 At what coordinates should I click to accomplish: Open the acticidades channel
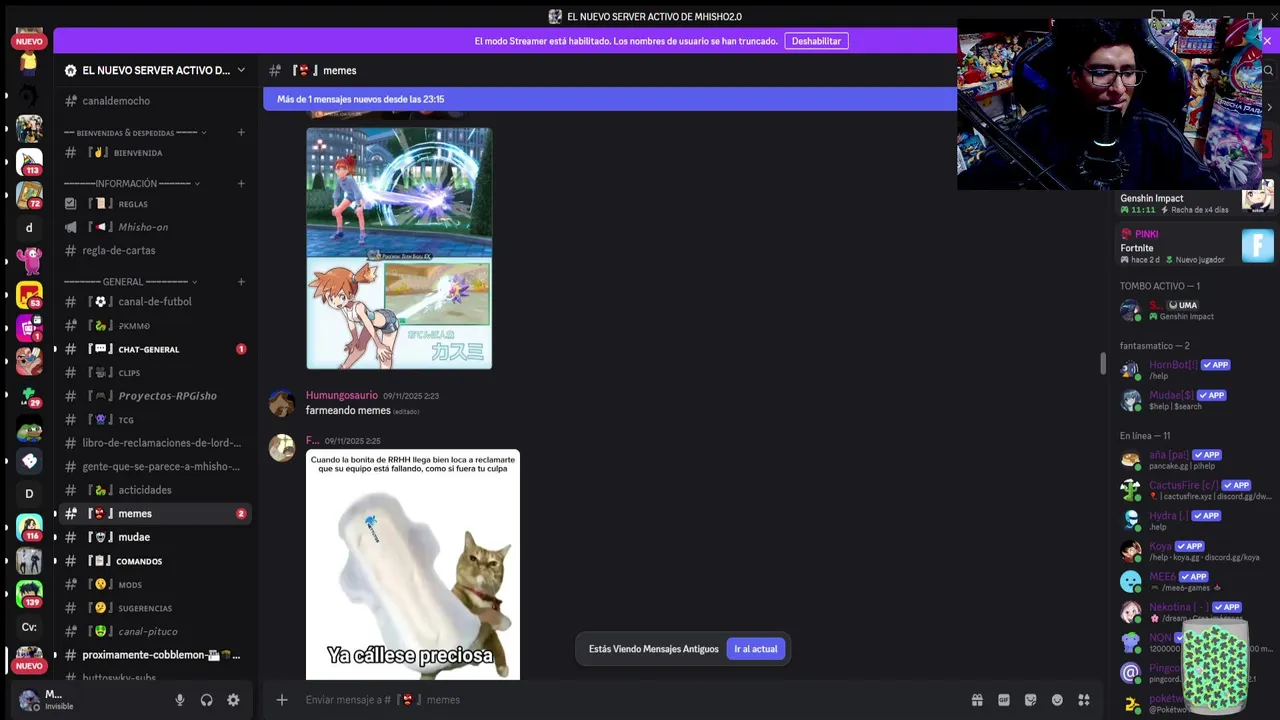[x=155, y=490]
